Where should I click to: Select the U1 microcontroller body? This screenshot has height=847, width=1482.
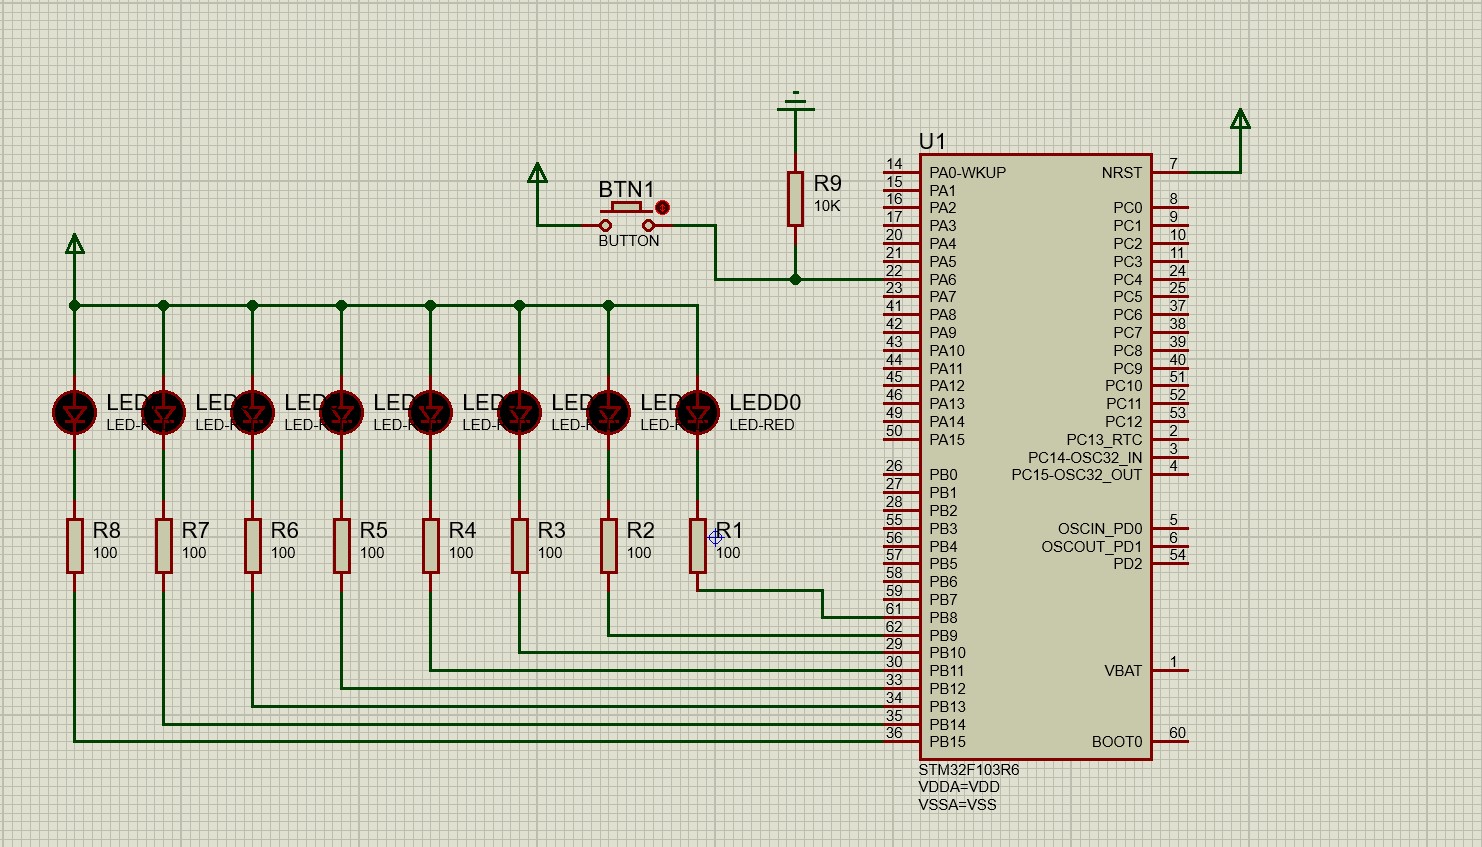tap(1035, 457)
